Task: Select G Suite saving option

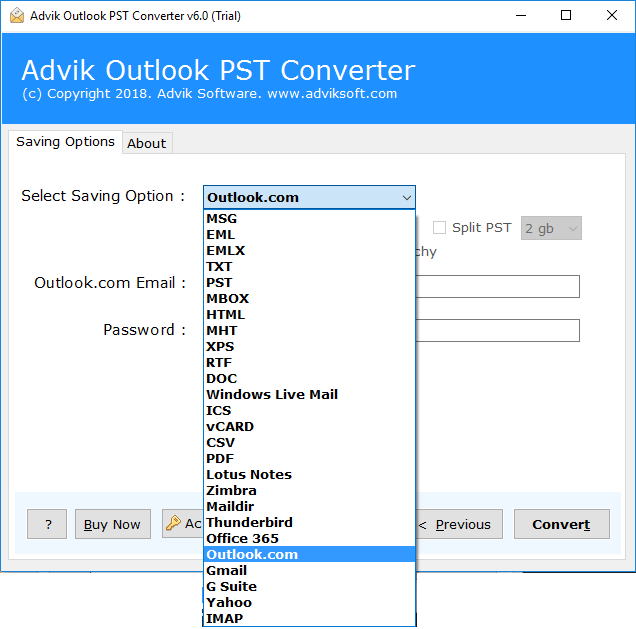Action: coord(309,587)
